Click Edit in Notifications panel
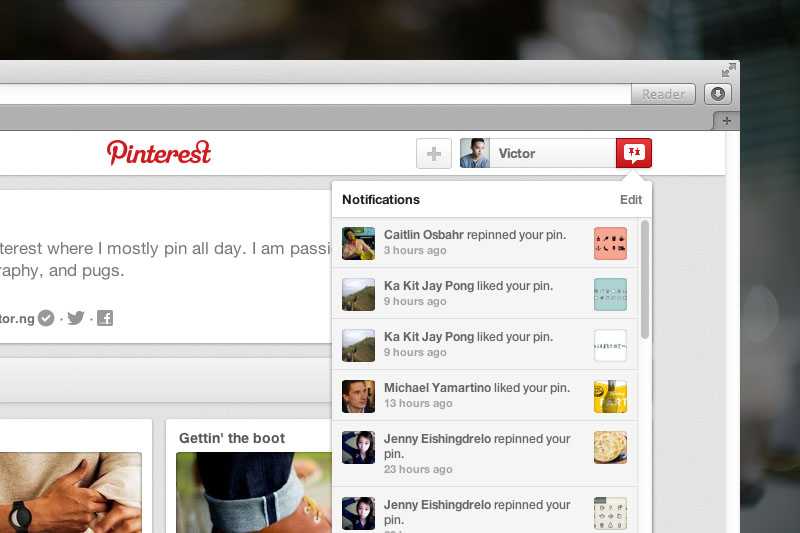 pos(631,199)
